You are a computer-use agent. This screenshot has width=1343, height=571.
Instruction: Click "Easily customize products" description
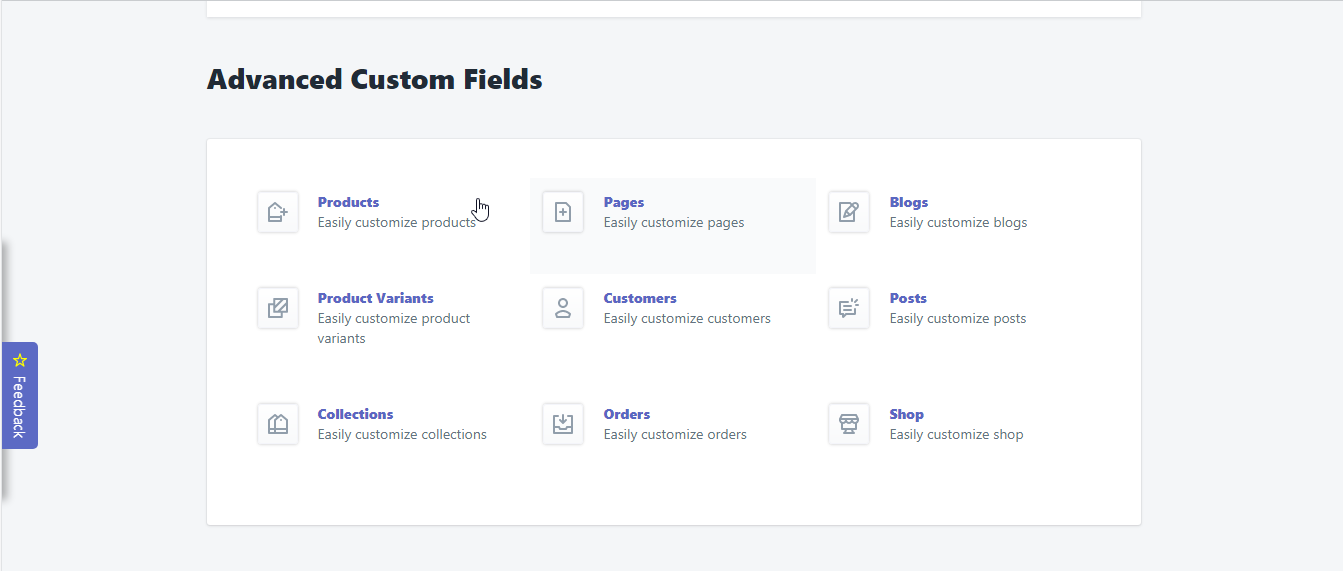click(x=397, y=222)
